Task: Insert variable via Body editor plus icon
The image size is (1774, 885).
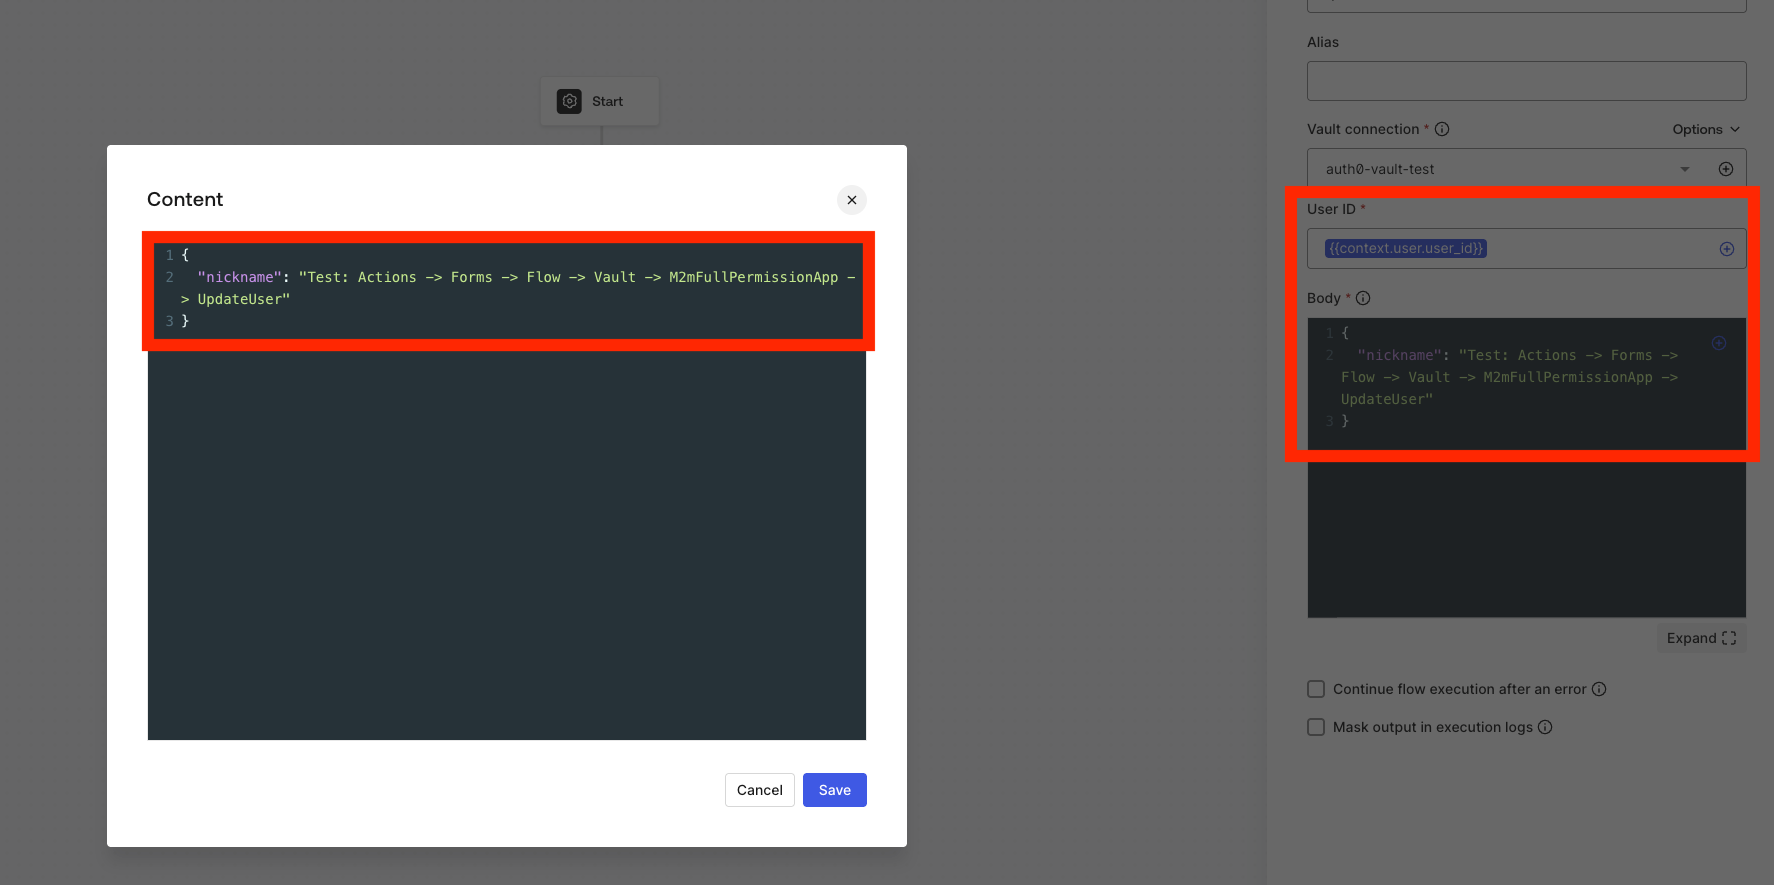Action: point(1719,343)
